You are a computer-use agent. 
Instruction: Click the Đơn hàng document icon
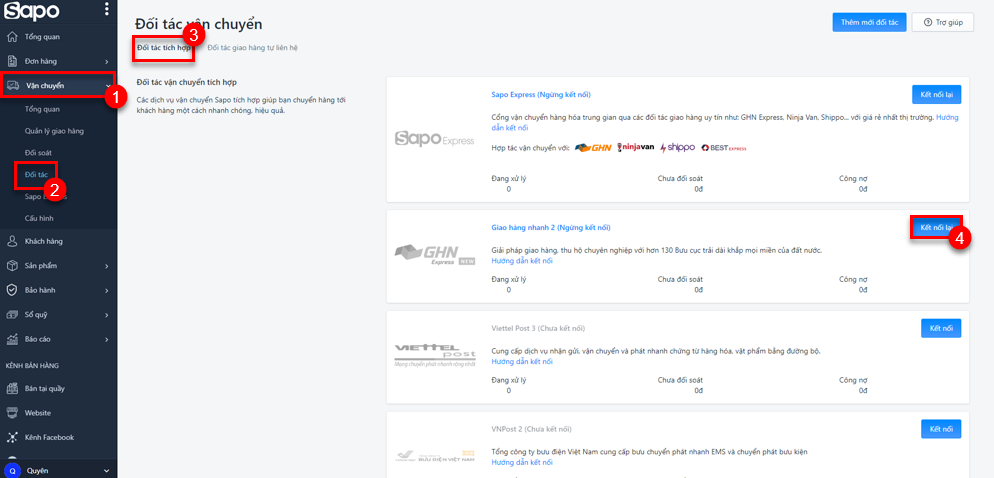(11, 61)
